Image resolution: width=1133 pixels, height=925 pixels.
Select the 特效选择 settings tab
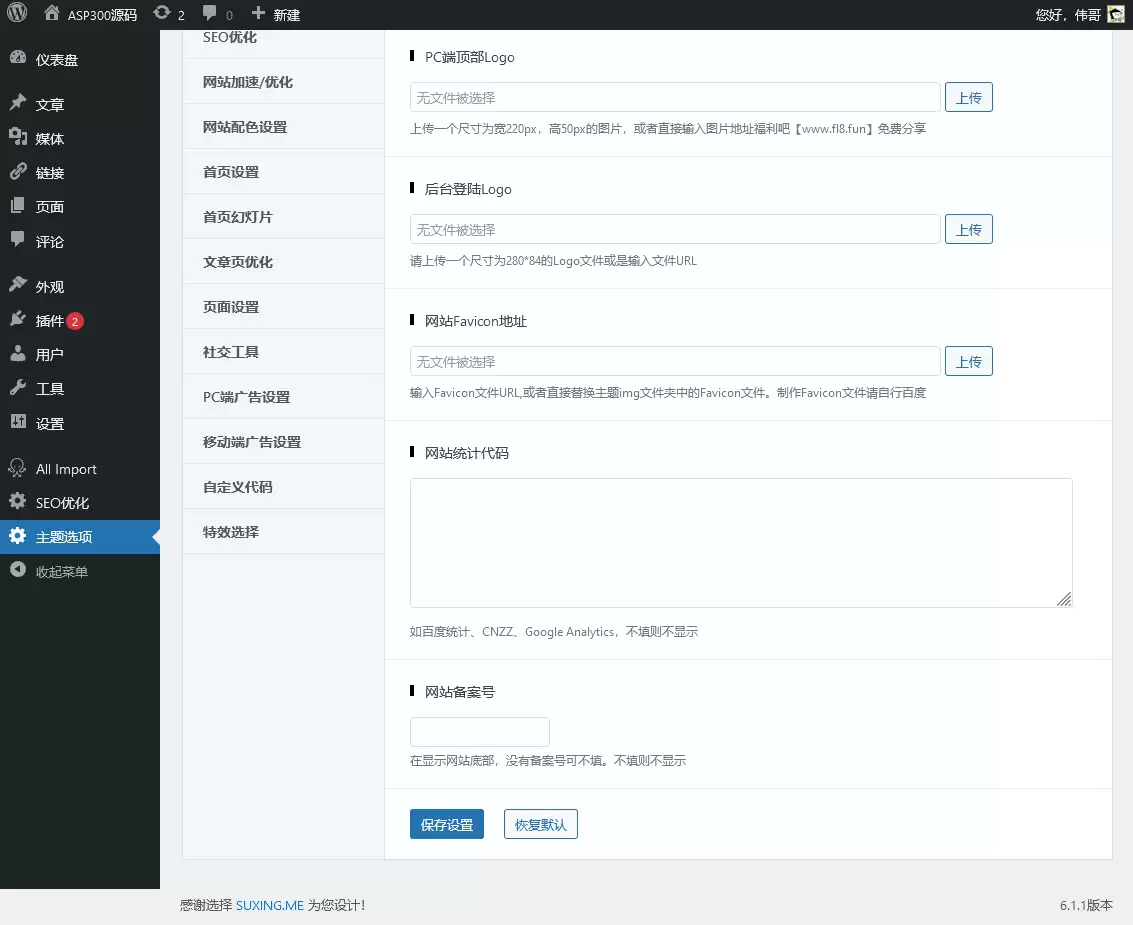pyautogui.click(x=283, y=531)
